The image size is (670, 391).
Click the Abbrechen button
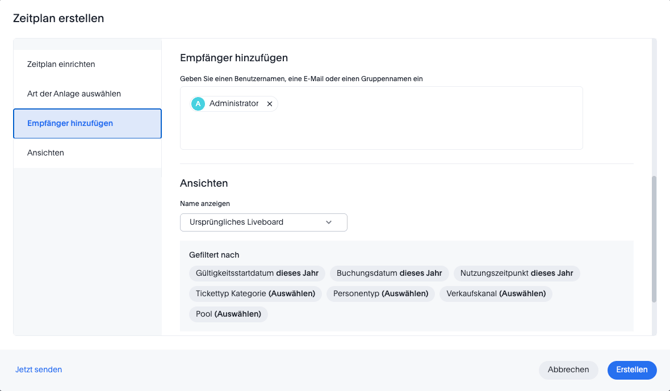coord(568,370)
